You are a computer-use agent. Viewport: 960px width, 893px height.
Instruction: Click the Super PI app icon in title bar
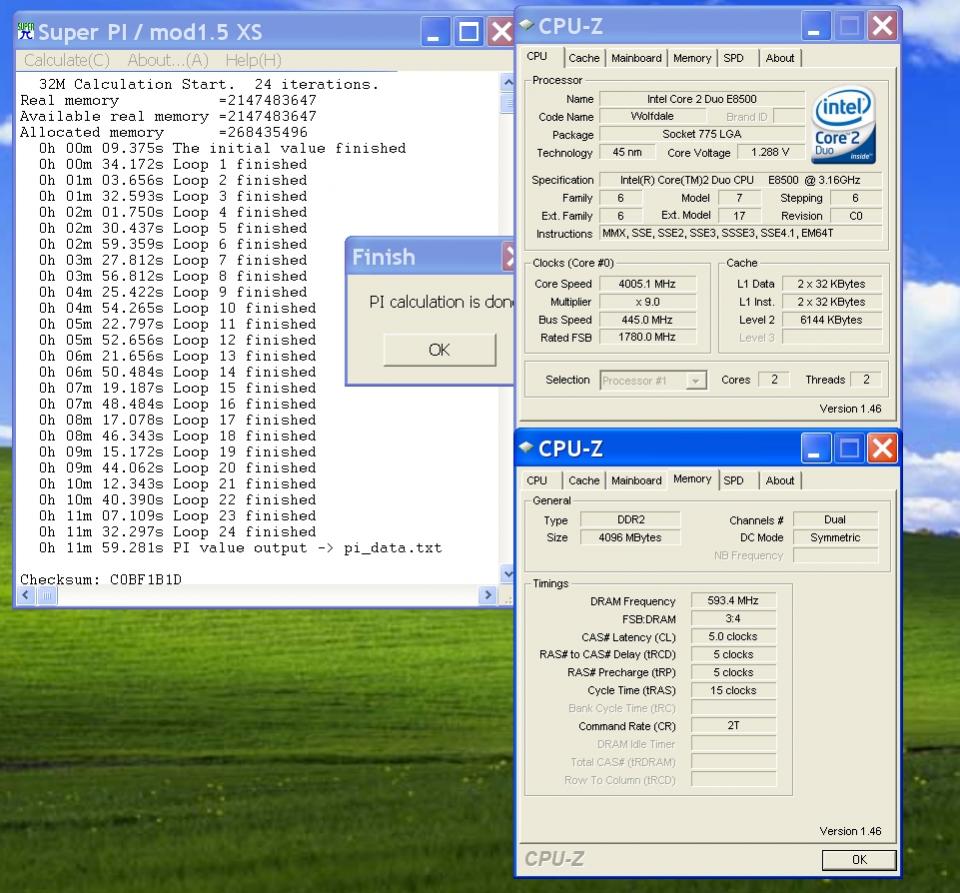[26, 31]
